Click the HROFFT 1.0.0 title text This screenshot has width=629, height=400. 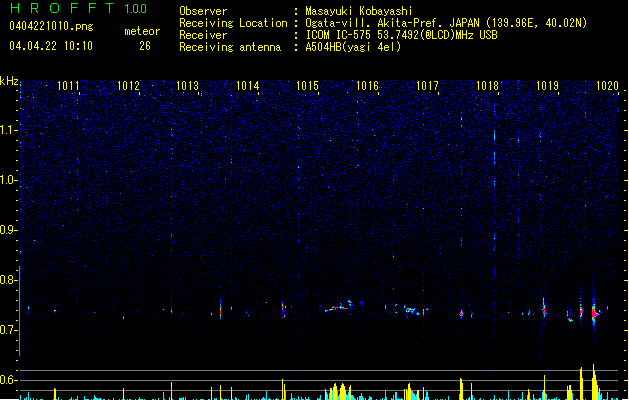78,8
